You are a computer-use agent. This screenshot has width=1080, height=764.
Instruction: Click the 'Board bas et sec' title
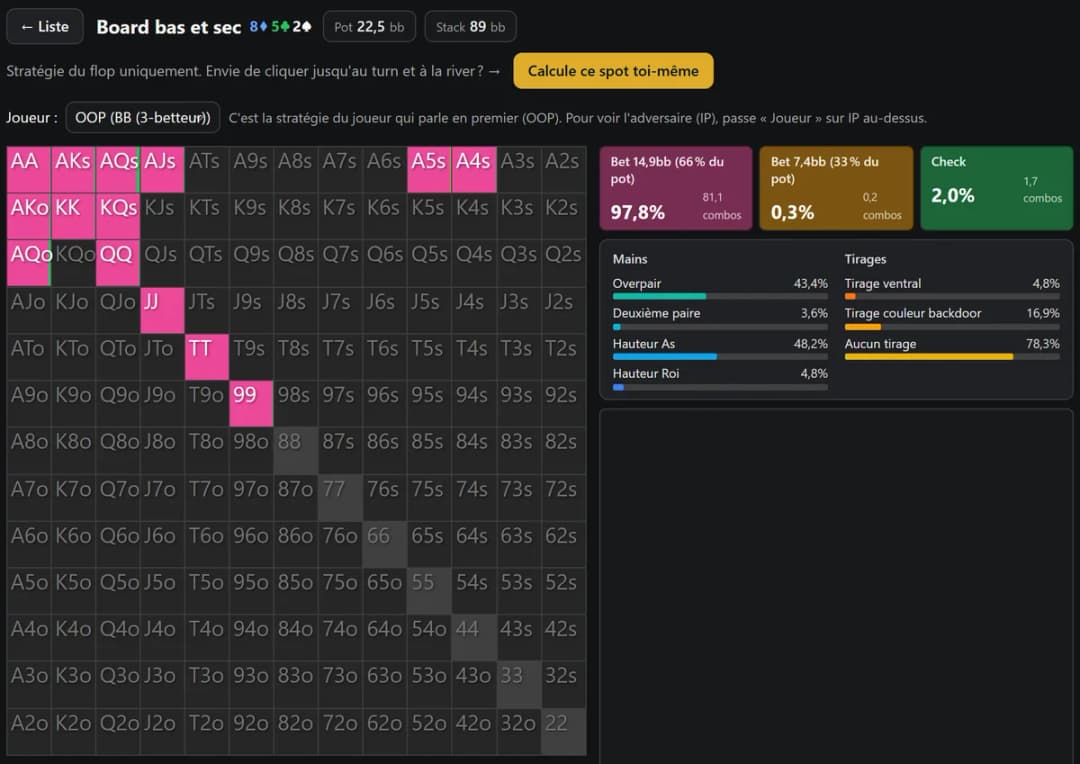point(169,27)
